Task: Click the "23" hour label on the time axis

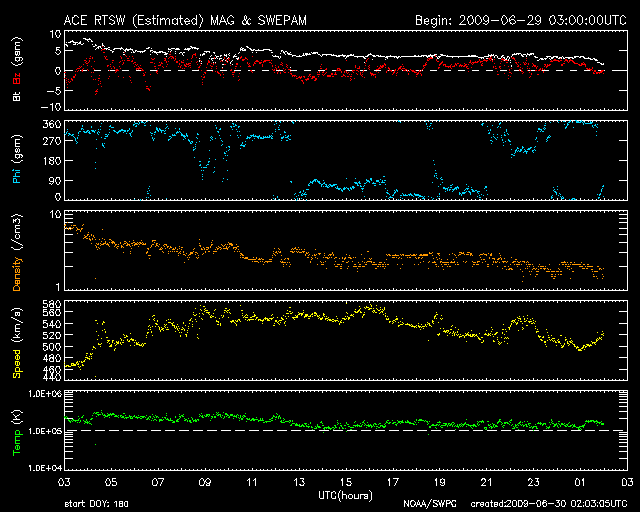Action: pyautogui.click(x=533, y=483)
